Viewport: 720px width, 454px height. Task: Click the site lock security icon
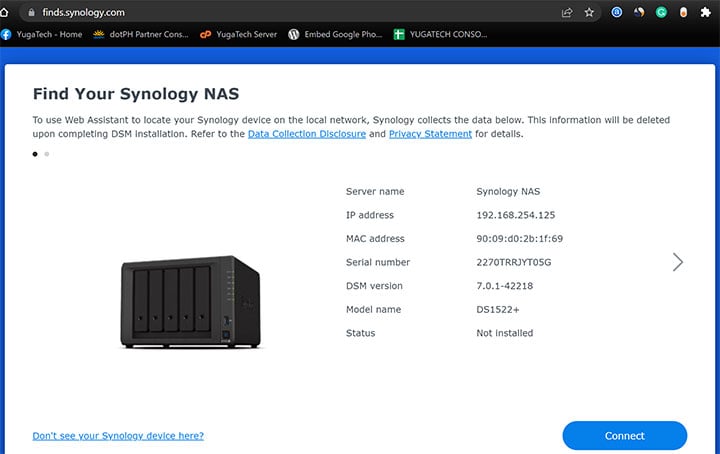(31, 12)
